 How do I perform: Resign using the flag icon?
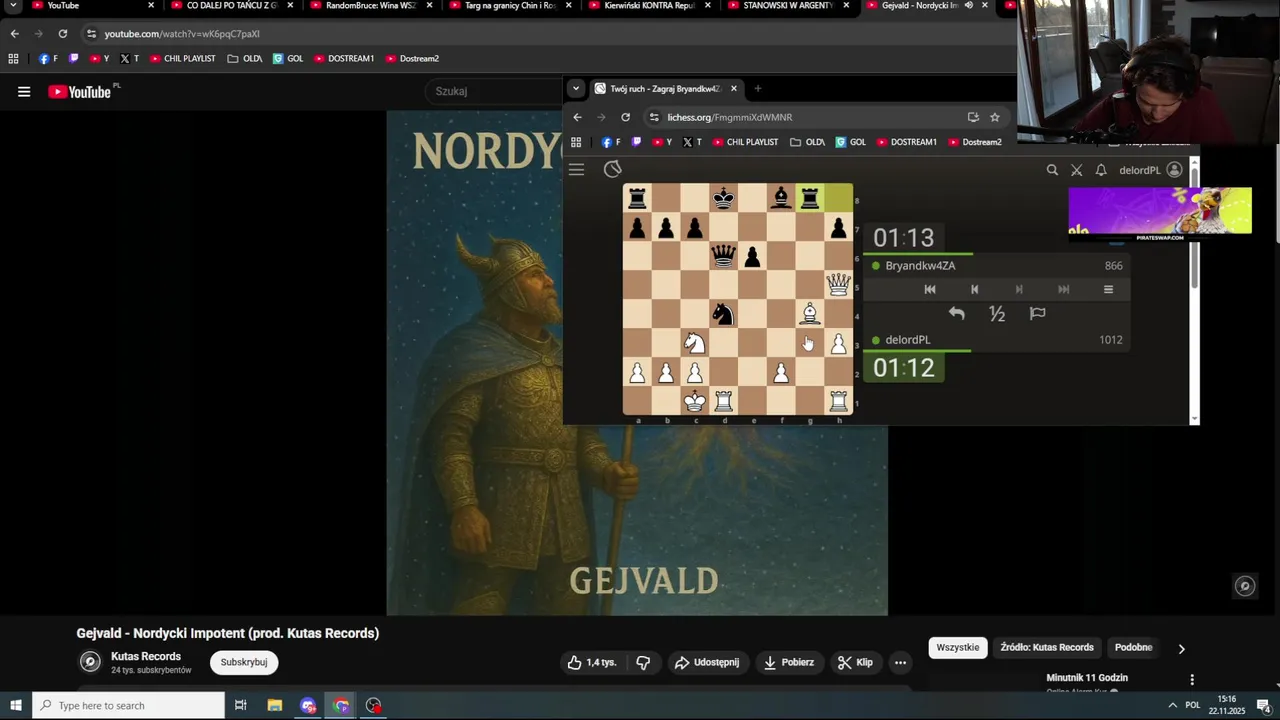1037,314
